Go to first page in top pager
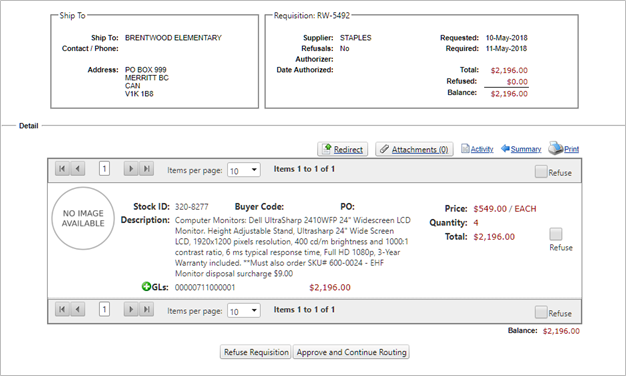This screenshot has width=626, height=376. (x=62, y=169)
